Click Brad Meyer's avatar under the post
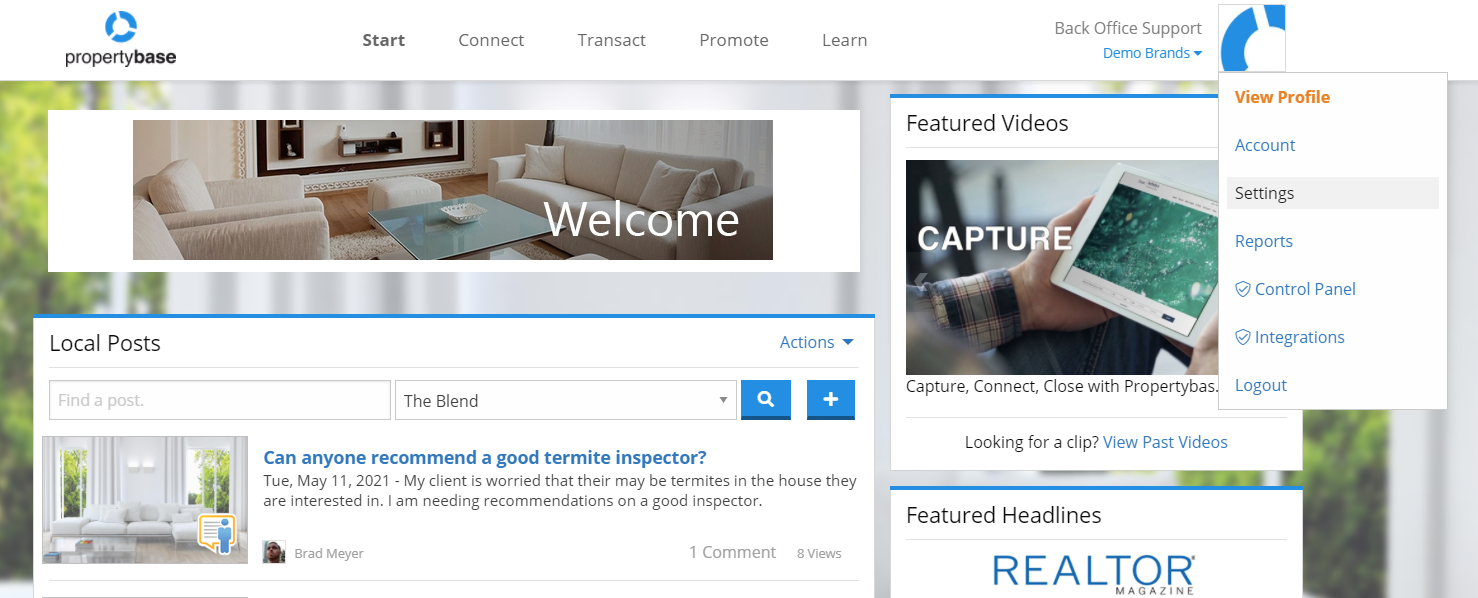The width and height of the screenshot is (1478, 598). coord(274,551)
